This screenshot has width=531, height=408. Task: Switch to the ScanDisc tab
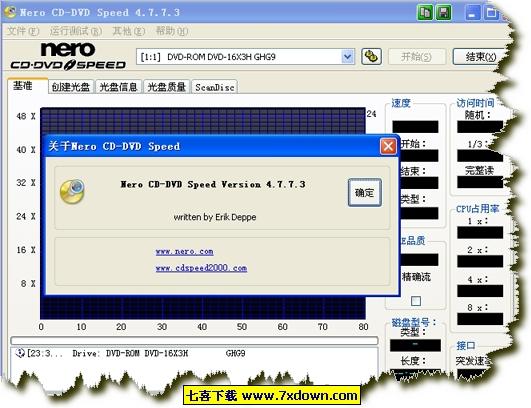[214, 87]
